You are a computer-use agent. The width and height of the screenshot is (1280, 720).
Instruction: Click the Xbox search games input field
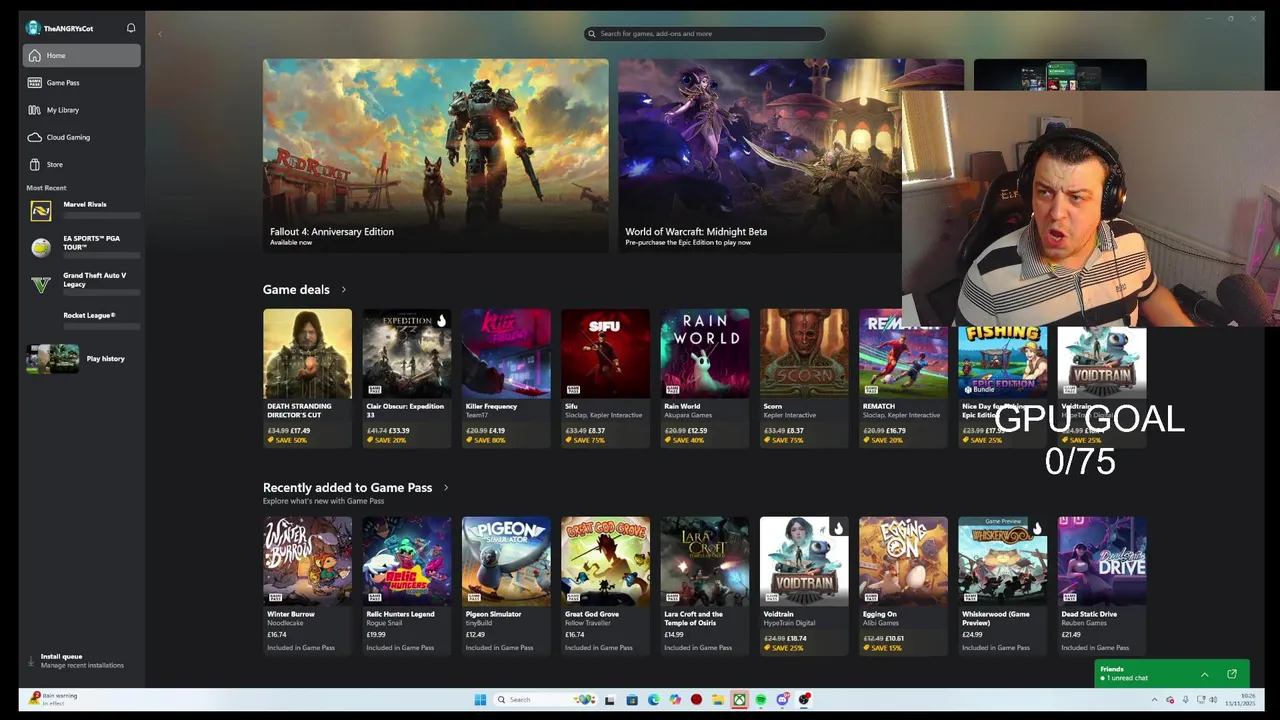coord(705,34)
